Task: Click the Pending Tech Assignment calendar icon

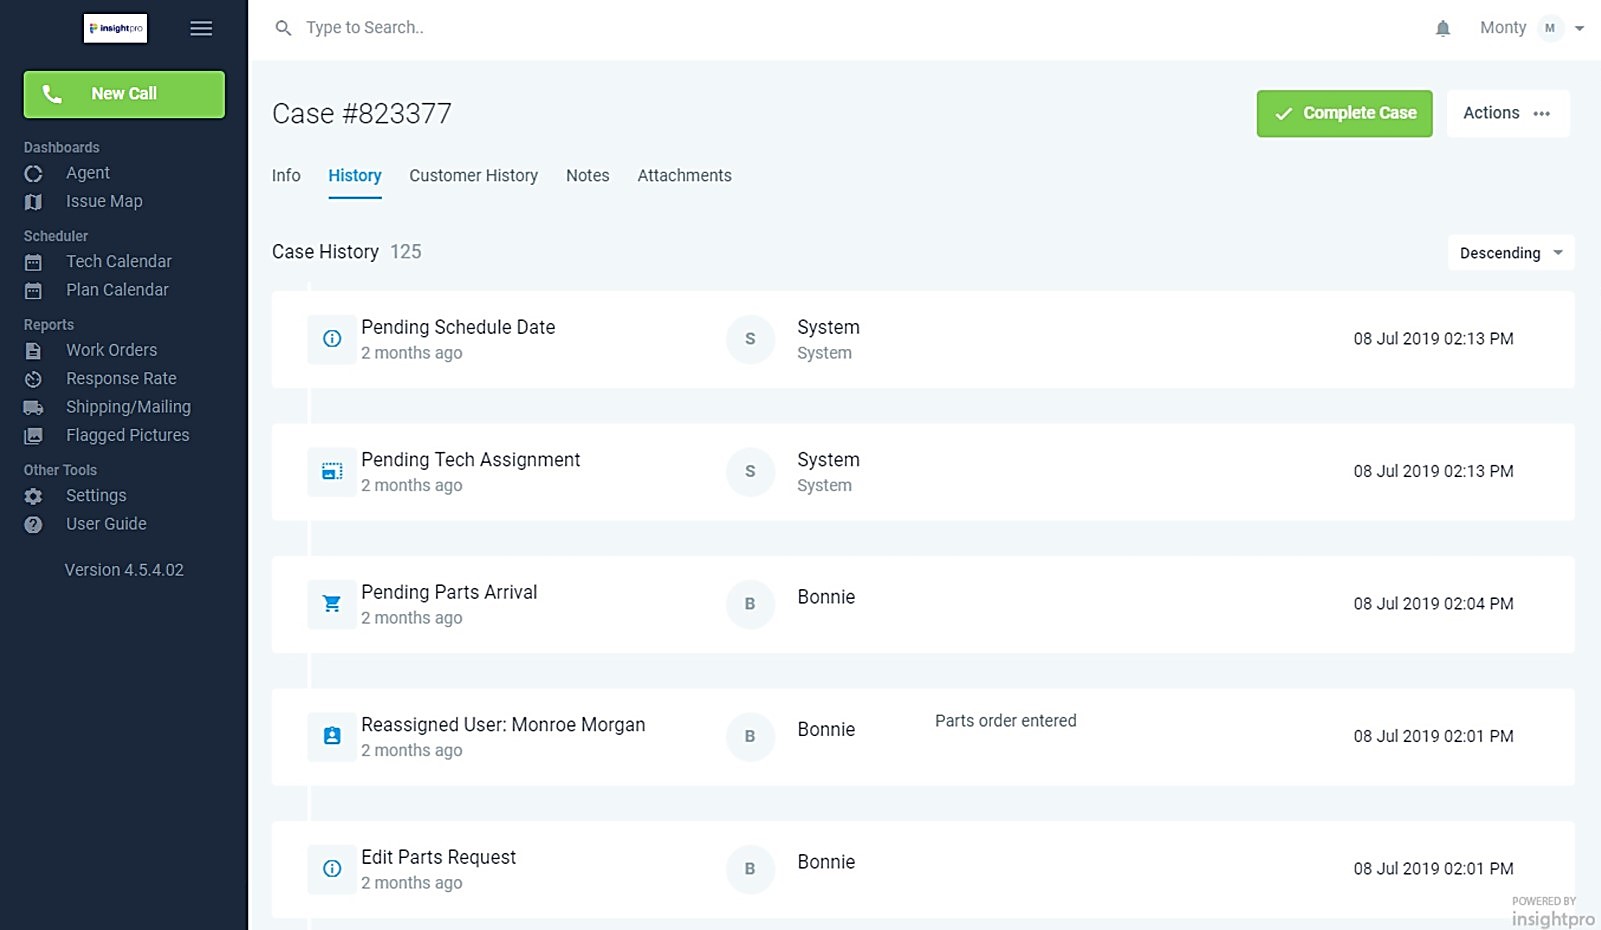Action: pos(332,471)
